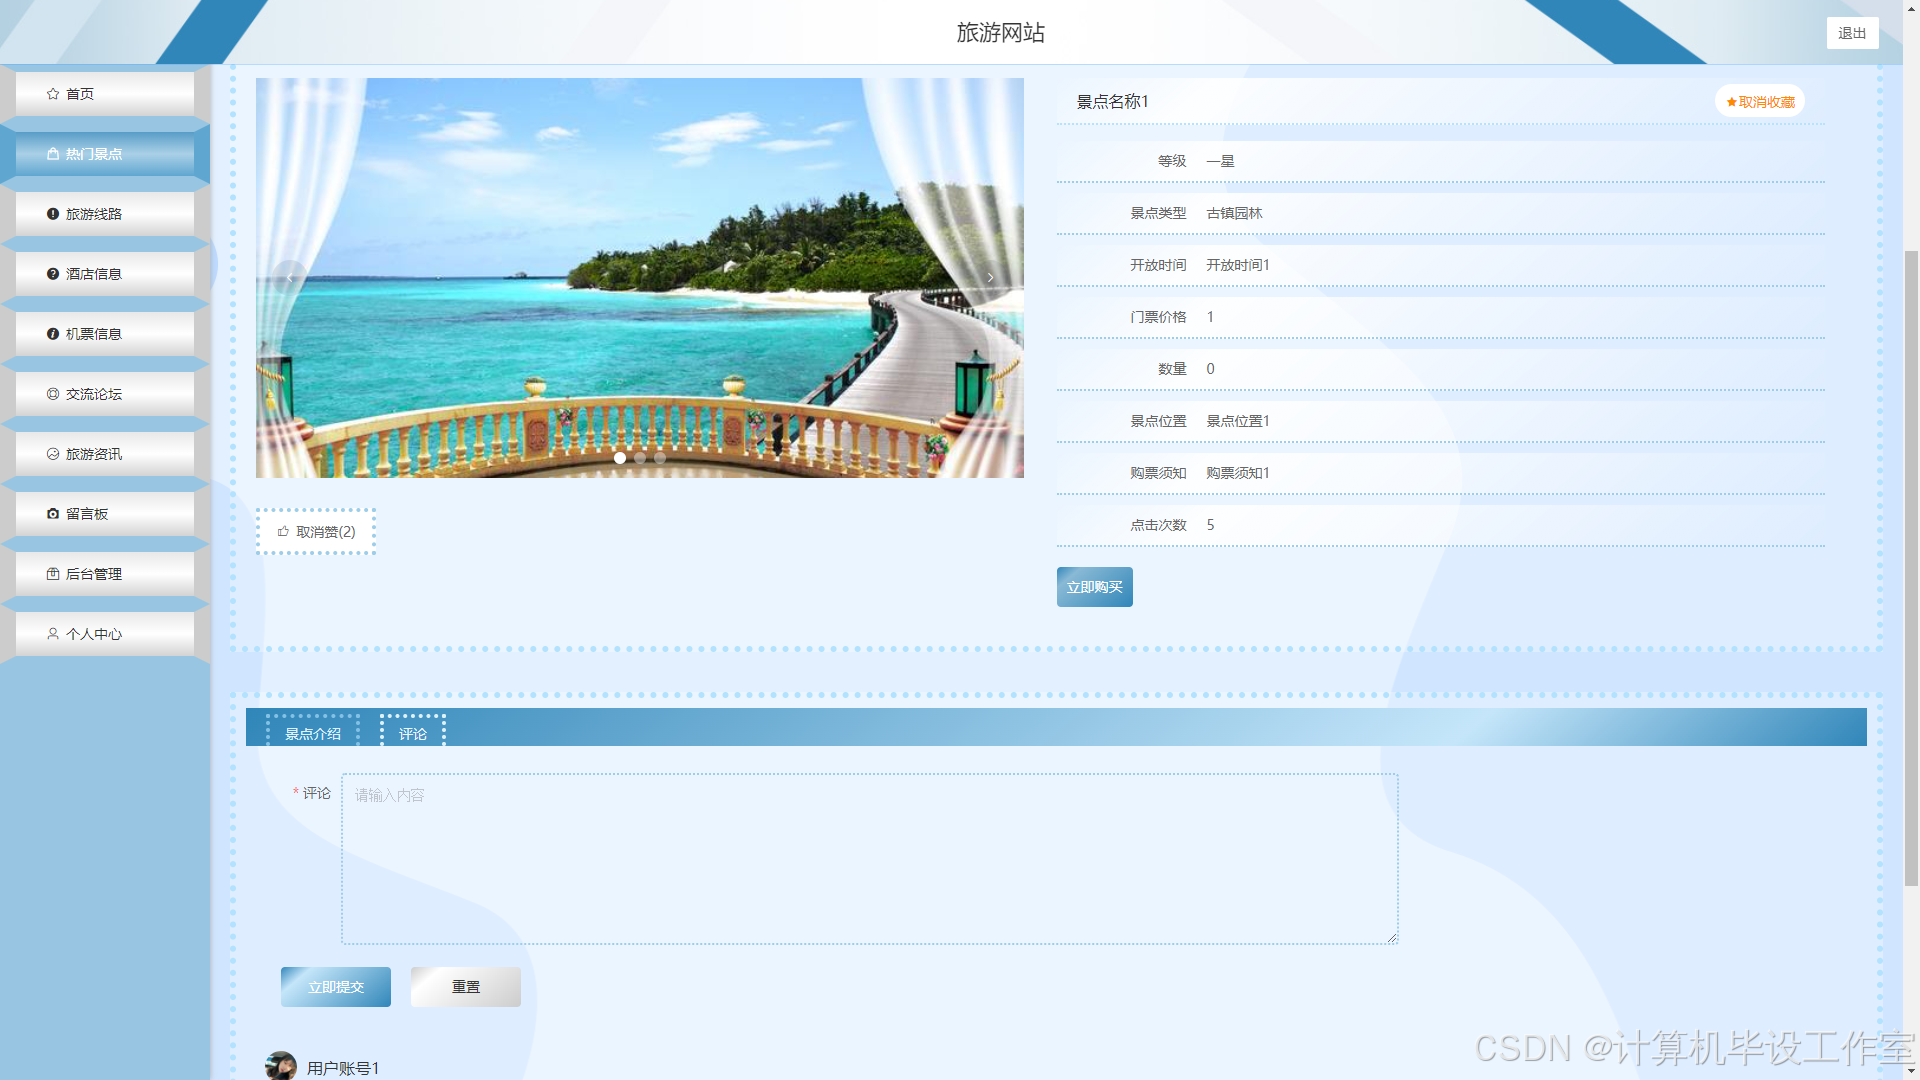Image resolution: width=1920 pixels, height=1080 pixels.
Task: Click the info icon beside 机票信息
Action: (x=53, y=334)
